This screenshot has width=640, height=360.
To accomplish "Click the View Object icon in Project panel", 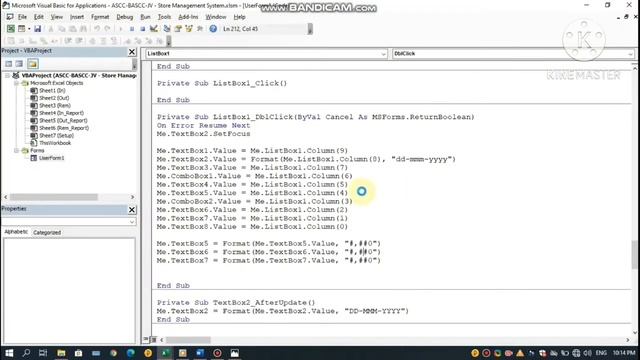I will pos(19,64).
